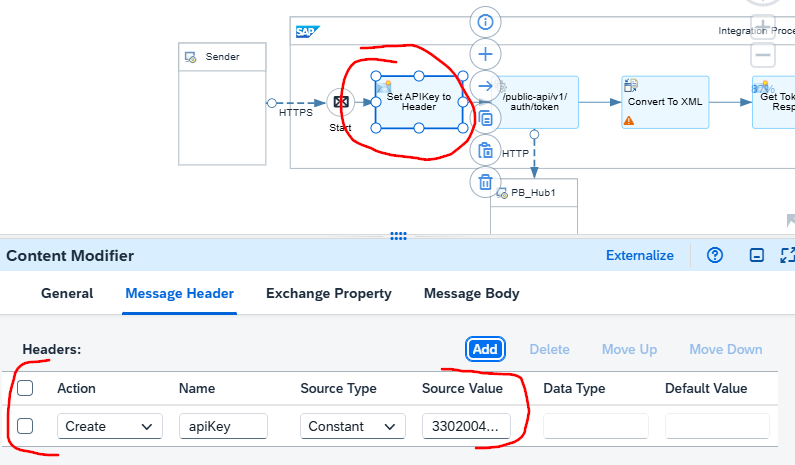Click the Externalize link
Image resolution: width=795 pixels, height=465 pixels.
click(639, 255)
